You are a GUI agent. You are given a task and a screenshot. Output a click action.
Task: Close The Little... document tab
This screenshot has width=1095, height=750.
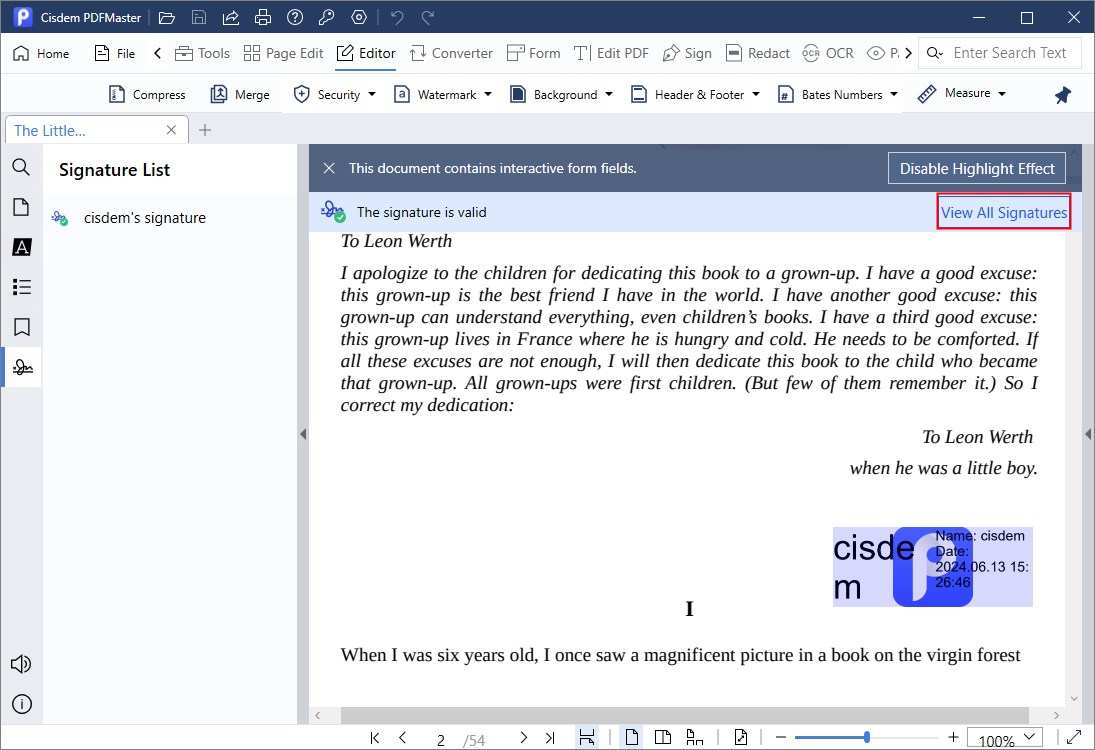click(x=171, y=130)
